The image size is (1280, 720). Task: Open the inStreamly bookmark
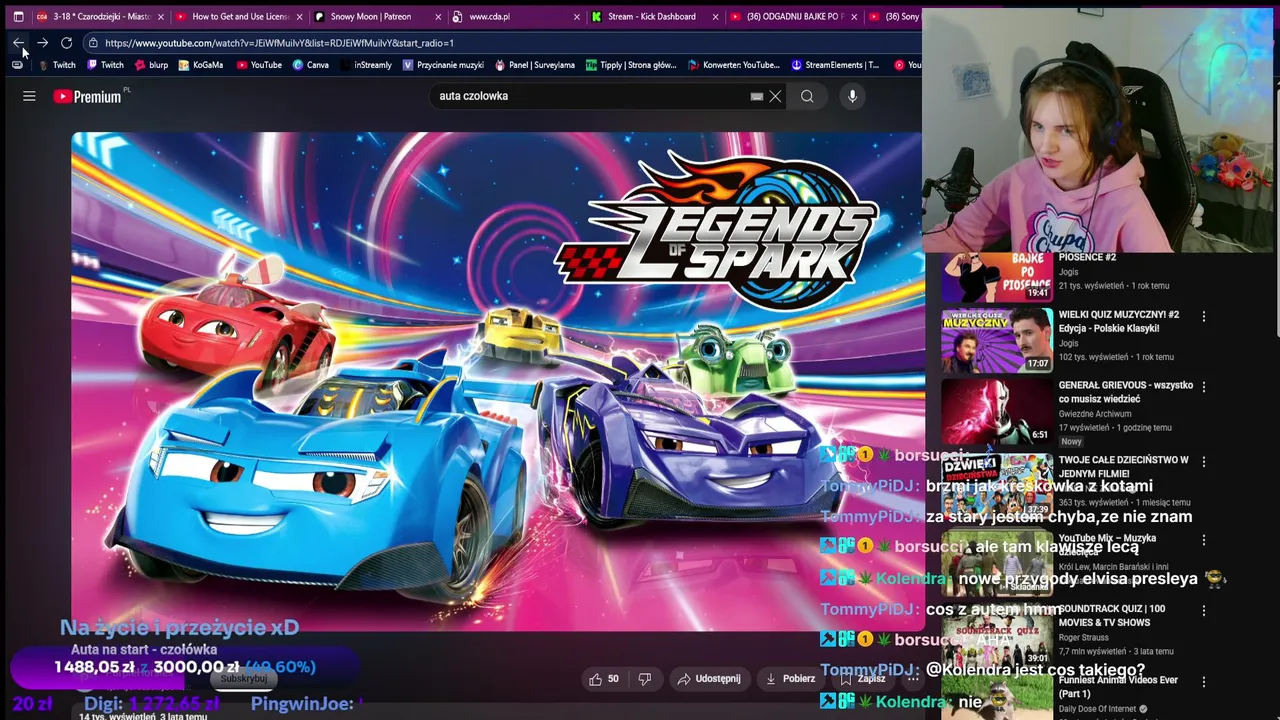coord(365,65)
